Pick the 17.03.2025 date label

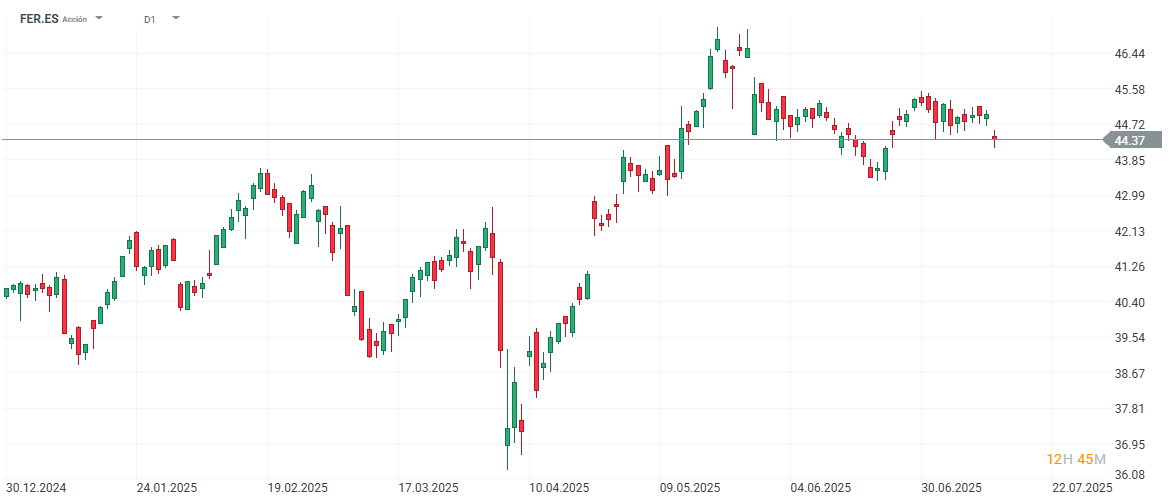click(429, 488)
